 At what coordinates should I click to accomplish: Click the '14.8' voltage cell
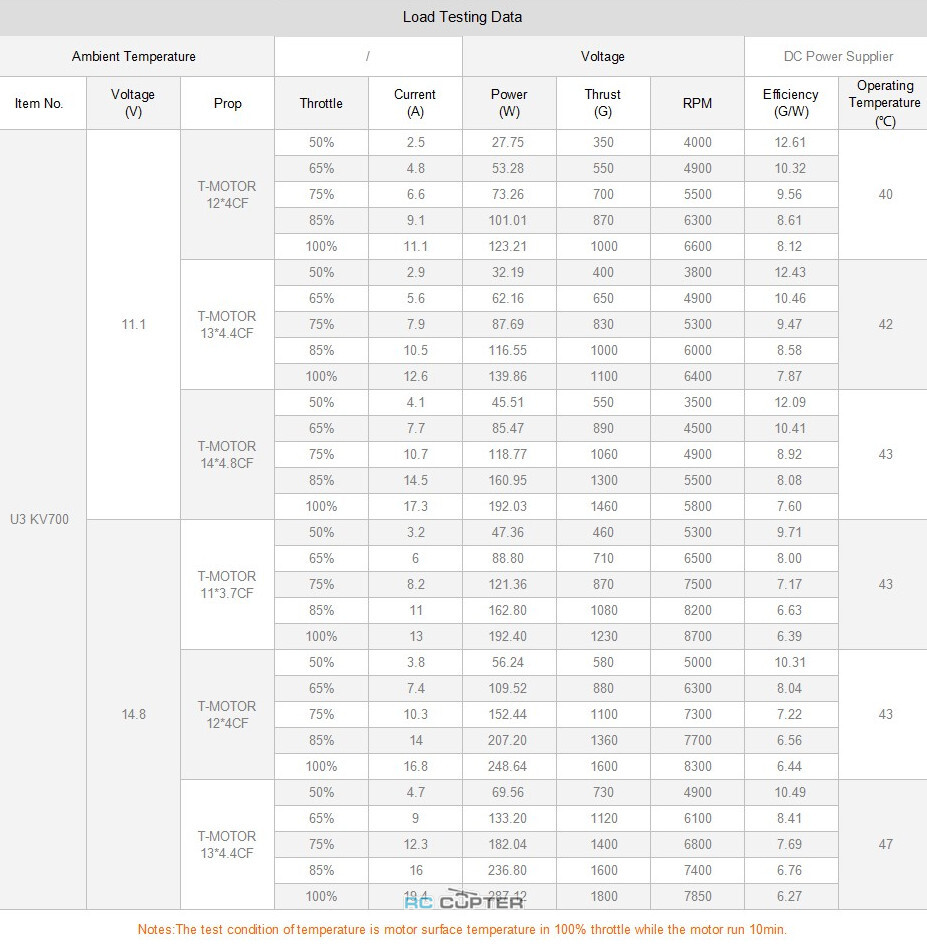click(x=134, y=714)
